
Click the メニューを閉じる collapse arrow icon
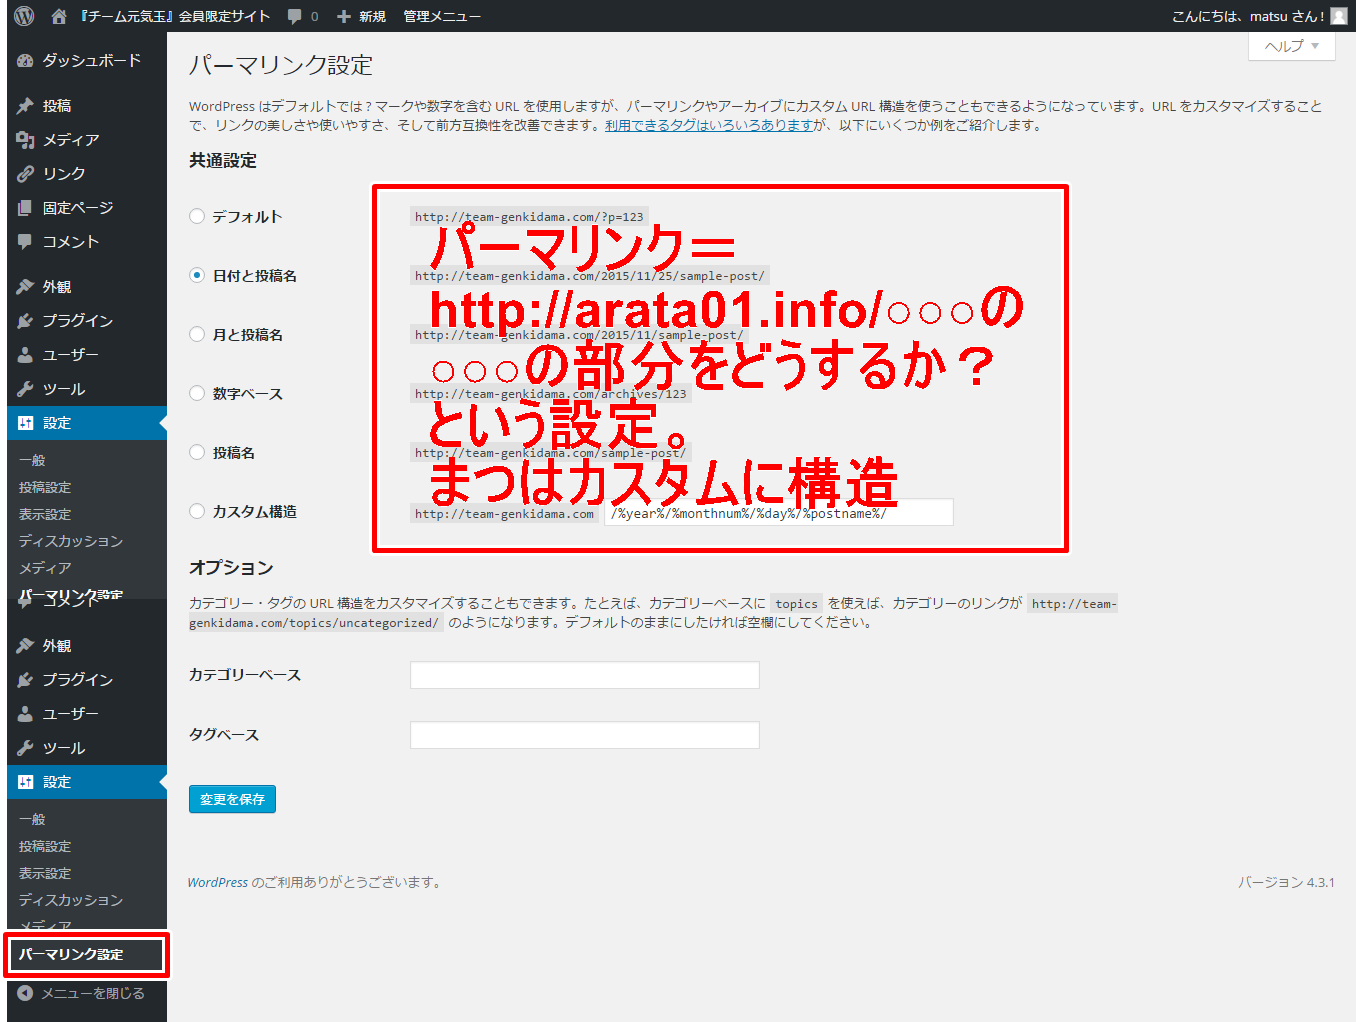point(25,993)
